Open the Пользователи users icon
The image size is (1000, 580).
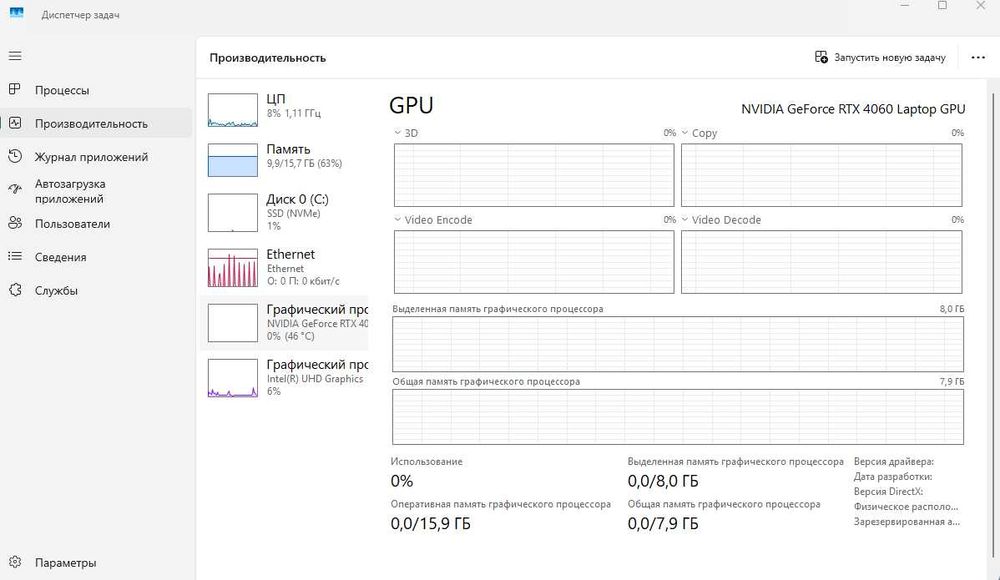point(15,223)
